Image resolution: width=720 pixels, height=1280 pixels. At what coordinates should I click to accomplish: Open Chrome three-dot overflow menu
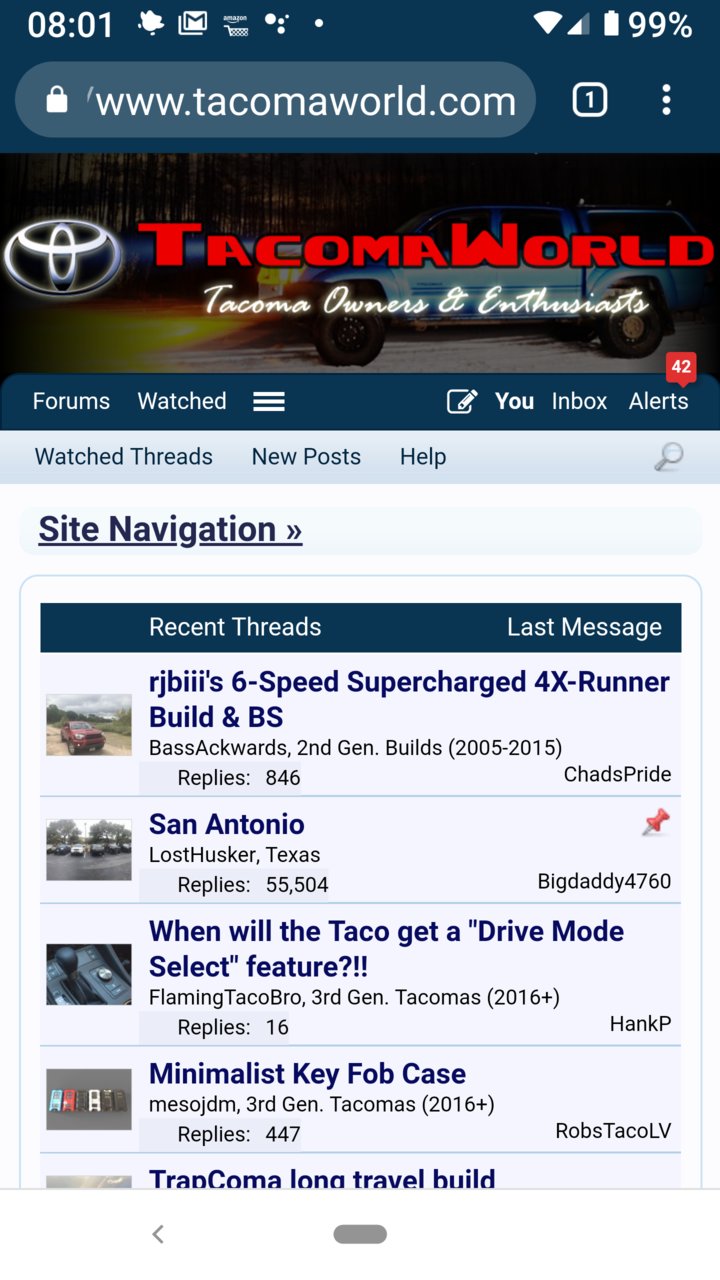coord(666,100)
